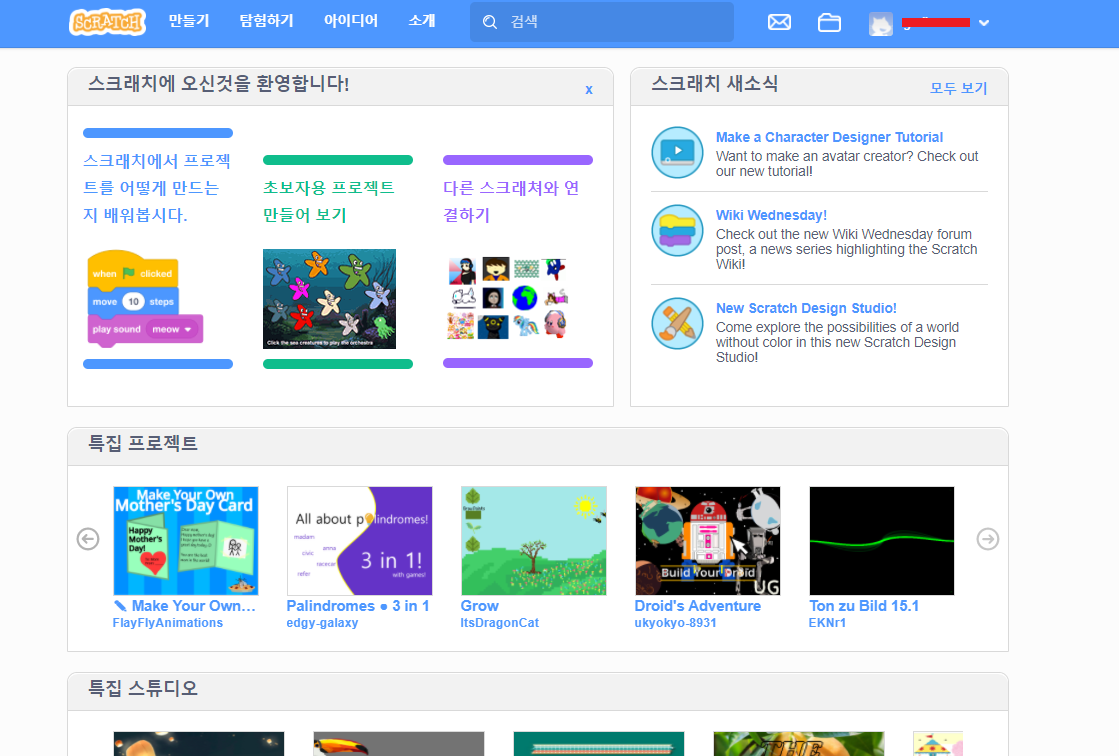Click the code blocks tutorial image

click(146, 298)
